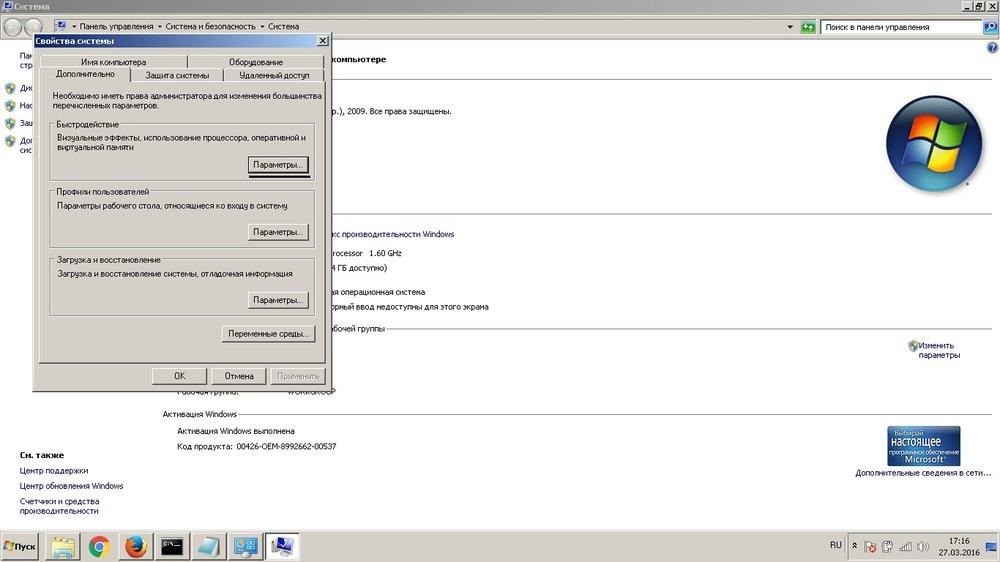Viewport: 1000px width, 562px height.
Task: Switch to the 'Защита системы' tab
Action: coord(177,75)
